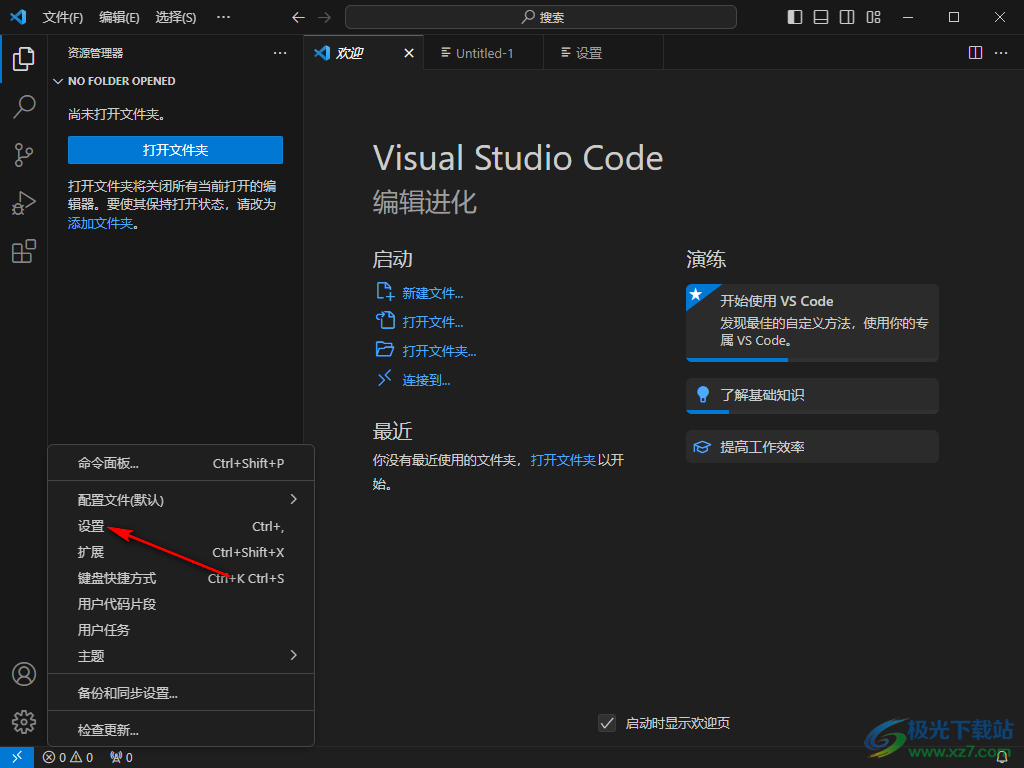Viewport: 1024px width, 768px height.
Task: Close the 欢迎 tab
Action: click(409, 53)
